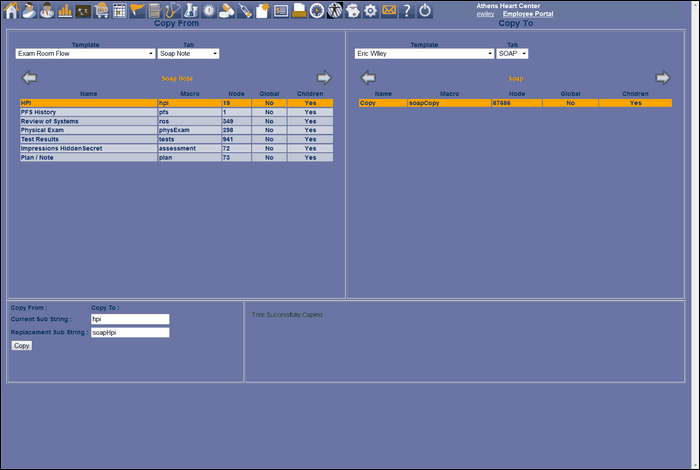The image size is (700, 470).
Task: Open the billing dollar screen icon
Action: 281,10
